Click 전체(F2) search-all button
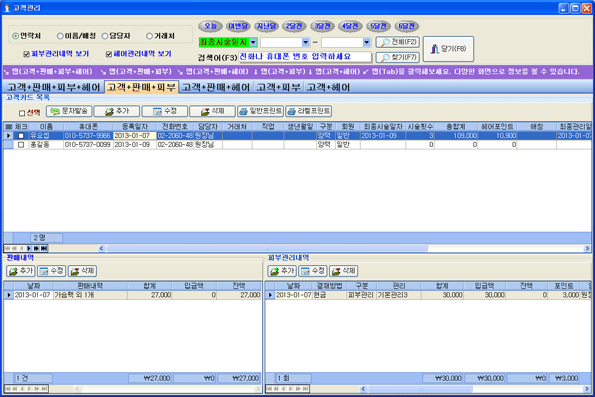This screenshot has width=595, height=397. tap(398, 42)
